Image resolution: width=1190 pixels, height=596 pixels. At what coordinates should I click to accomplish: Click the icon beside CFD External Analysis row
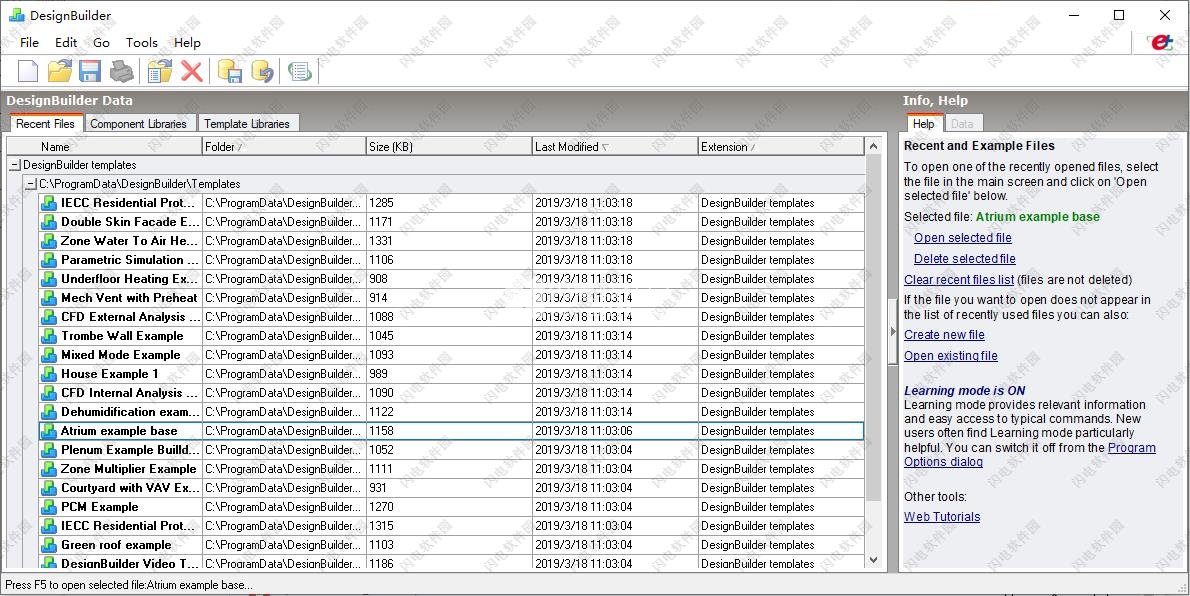49,317
